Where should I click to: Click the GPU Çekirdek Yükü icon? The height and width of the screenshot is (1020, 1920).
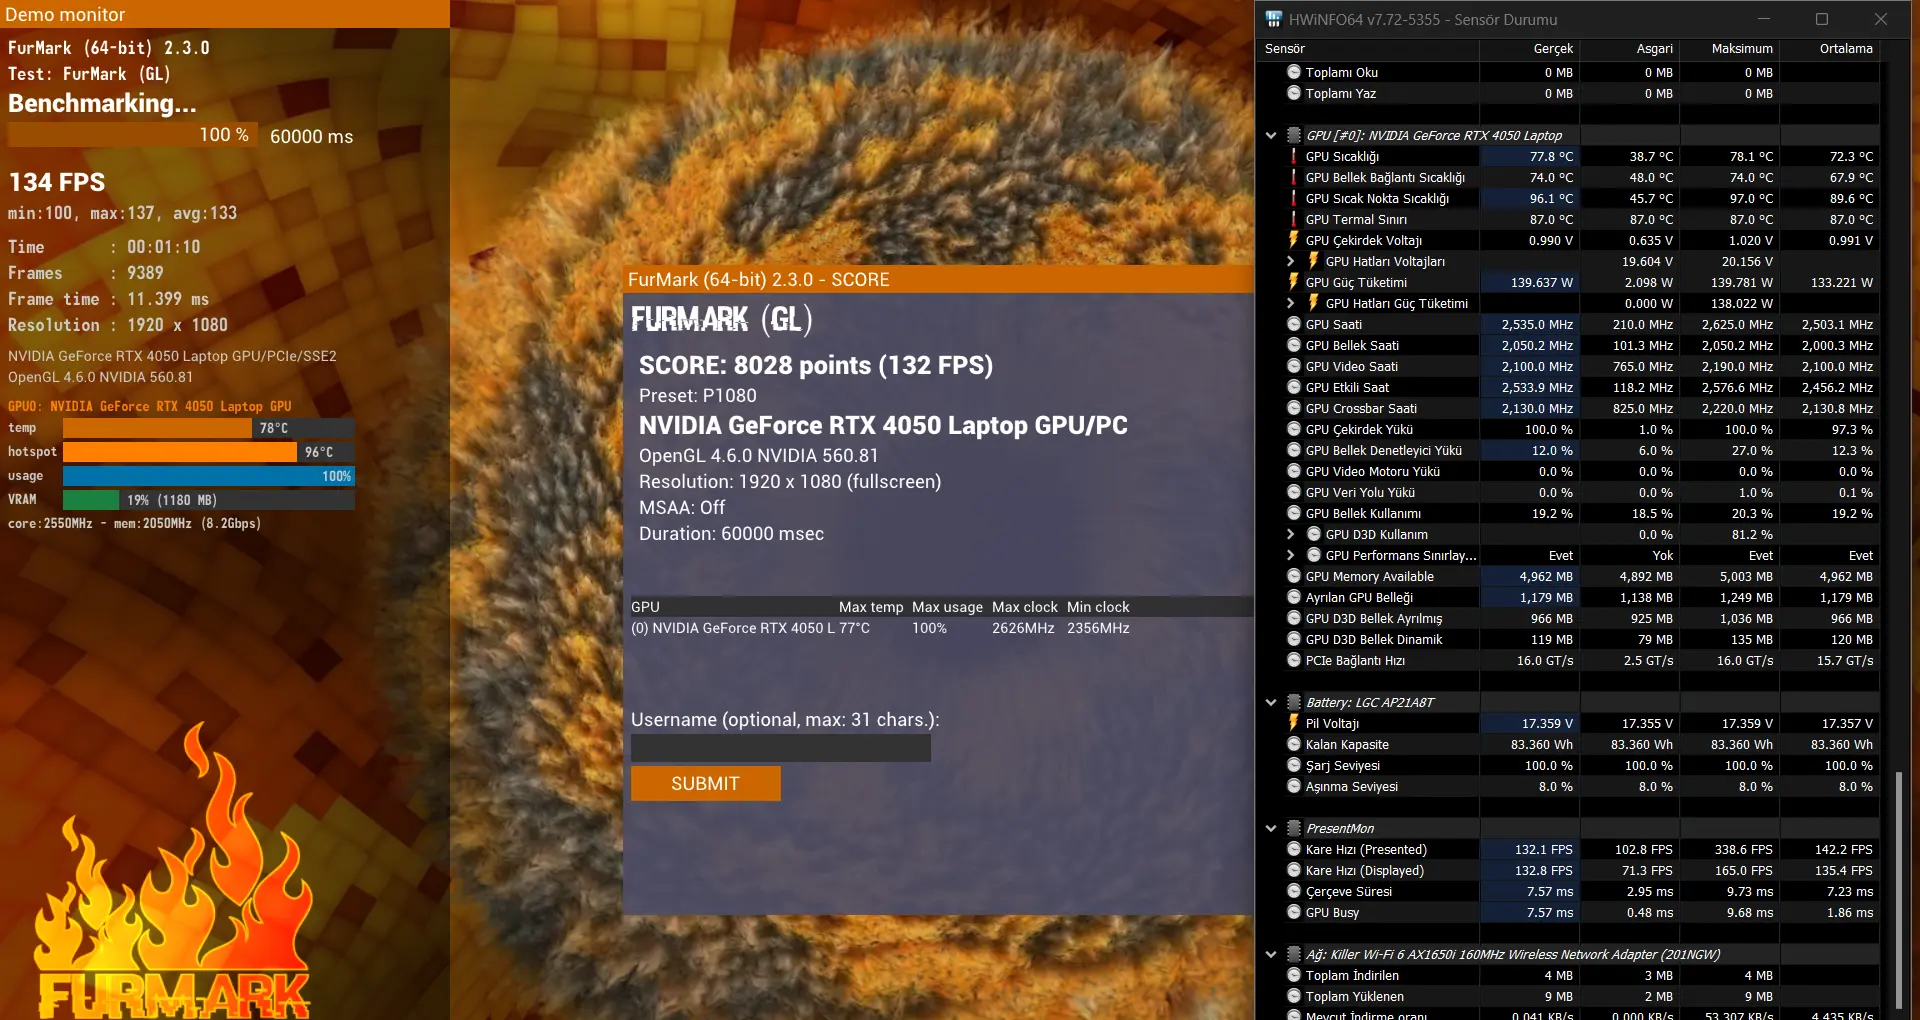[x=1294, y=430]
